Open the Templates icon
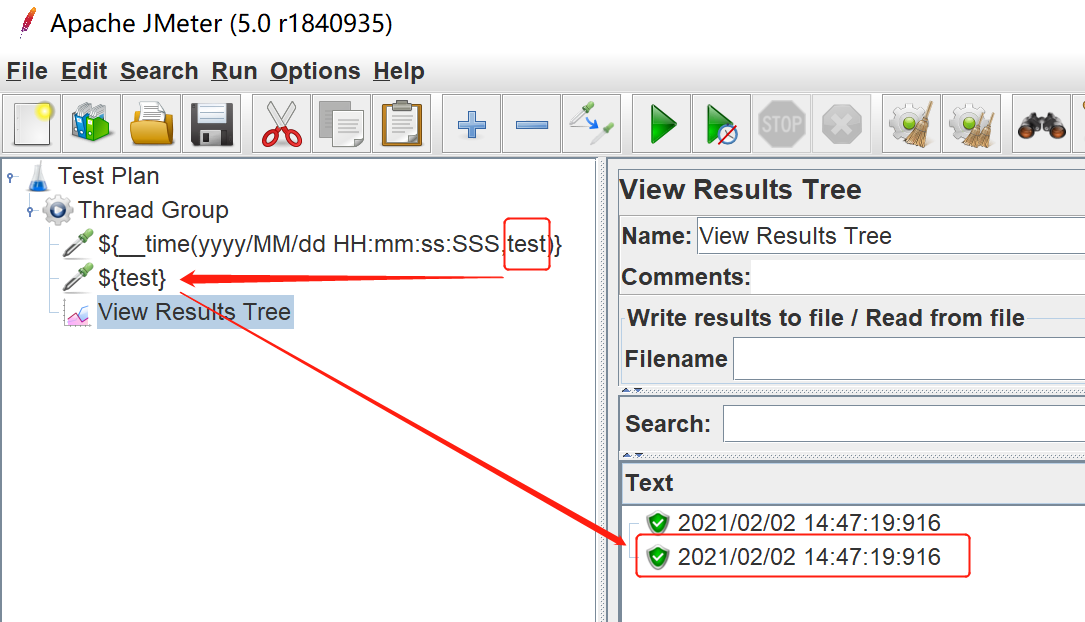 pos(91,124)
